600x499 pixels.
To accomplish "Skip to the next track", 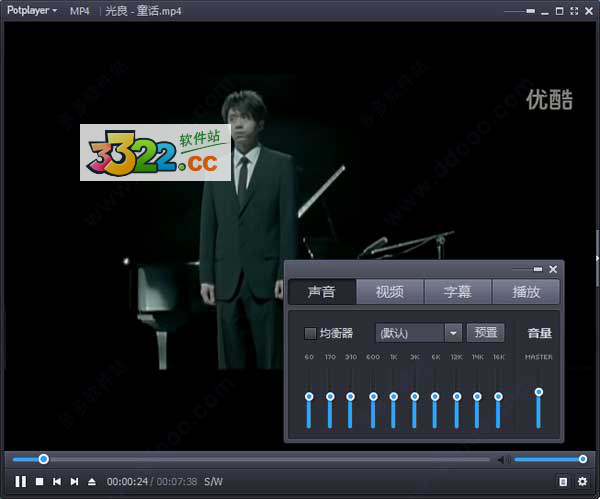I will [x=74, y=481].
